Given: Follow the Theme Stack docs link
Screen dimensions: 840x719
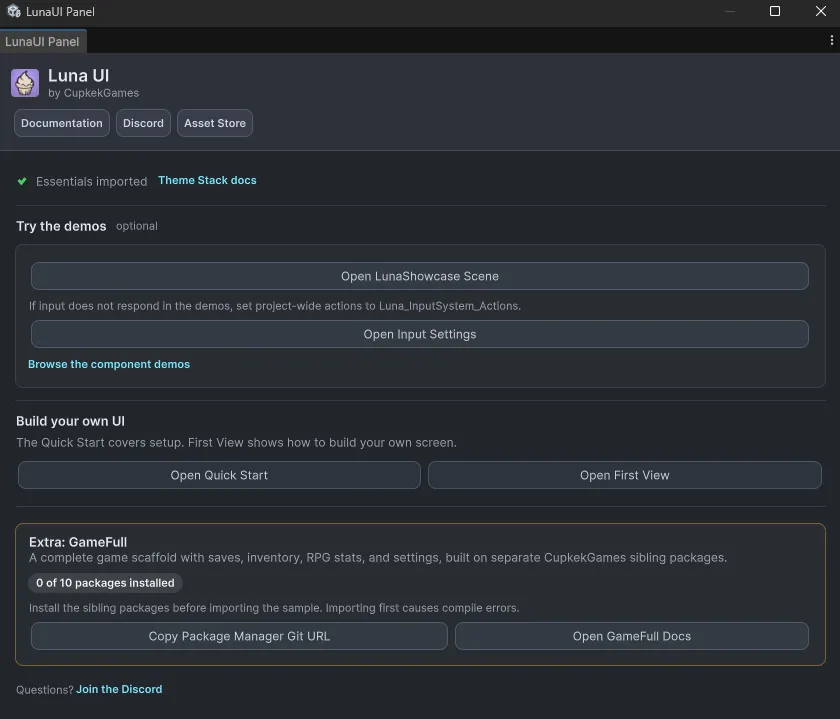Looking at the screenshot, I should pos(207,181).
